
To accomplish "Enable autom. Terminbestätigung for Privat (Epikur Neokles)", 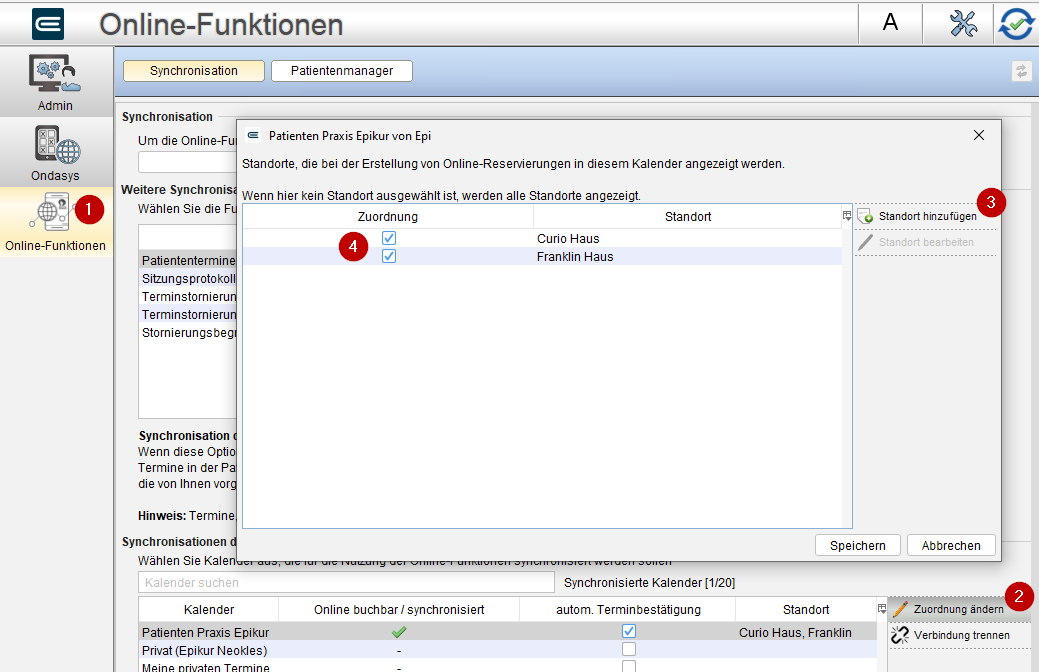I will tap(629, 649).
